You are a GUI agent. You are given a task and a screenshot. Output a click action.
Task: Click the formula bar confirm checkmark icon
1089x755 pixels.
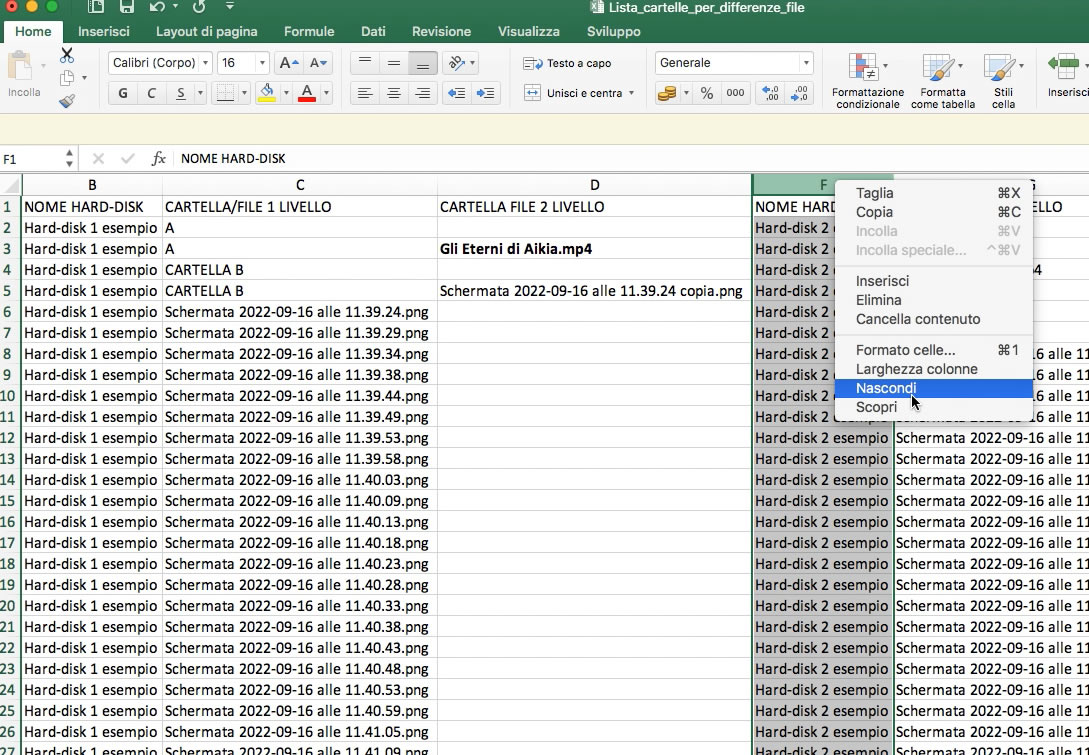tap(127, 158)
